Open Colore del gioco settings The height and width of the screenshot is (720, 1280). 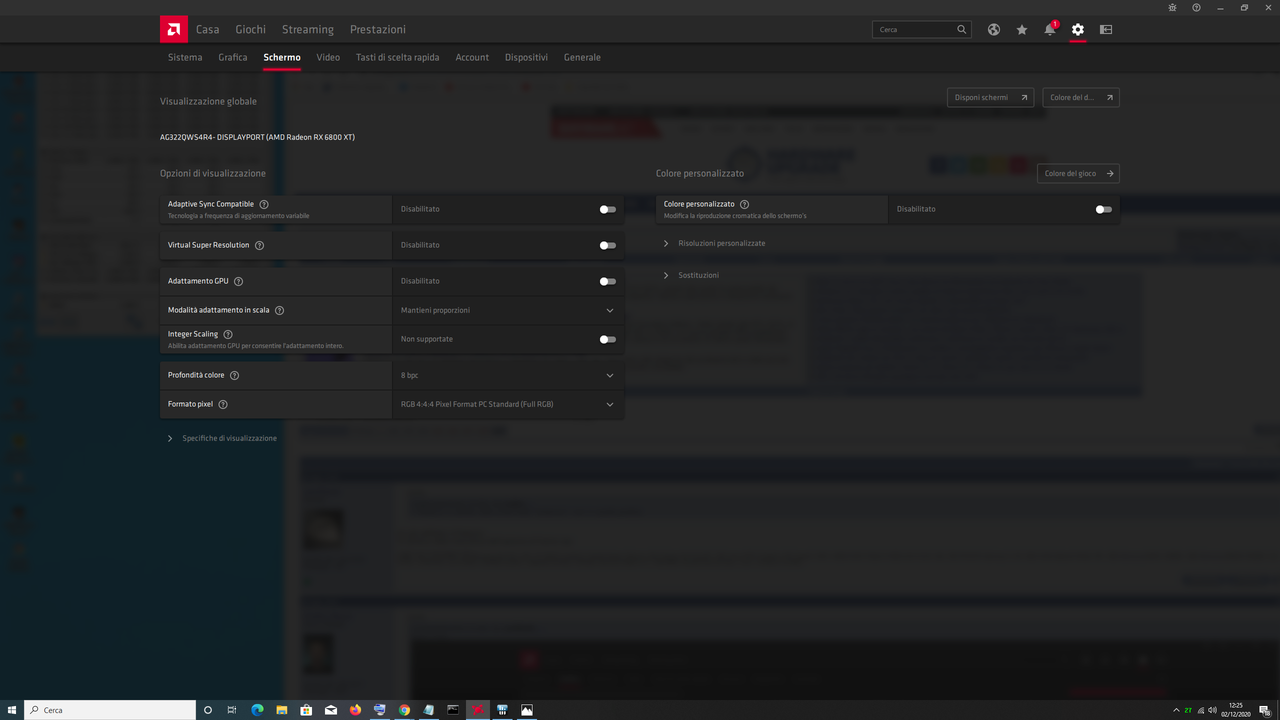(x=1078, y=173)
